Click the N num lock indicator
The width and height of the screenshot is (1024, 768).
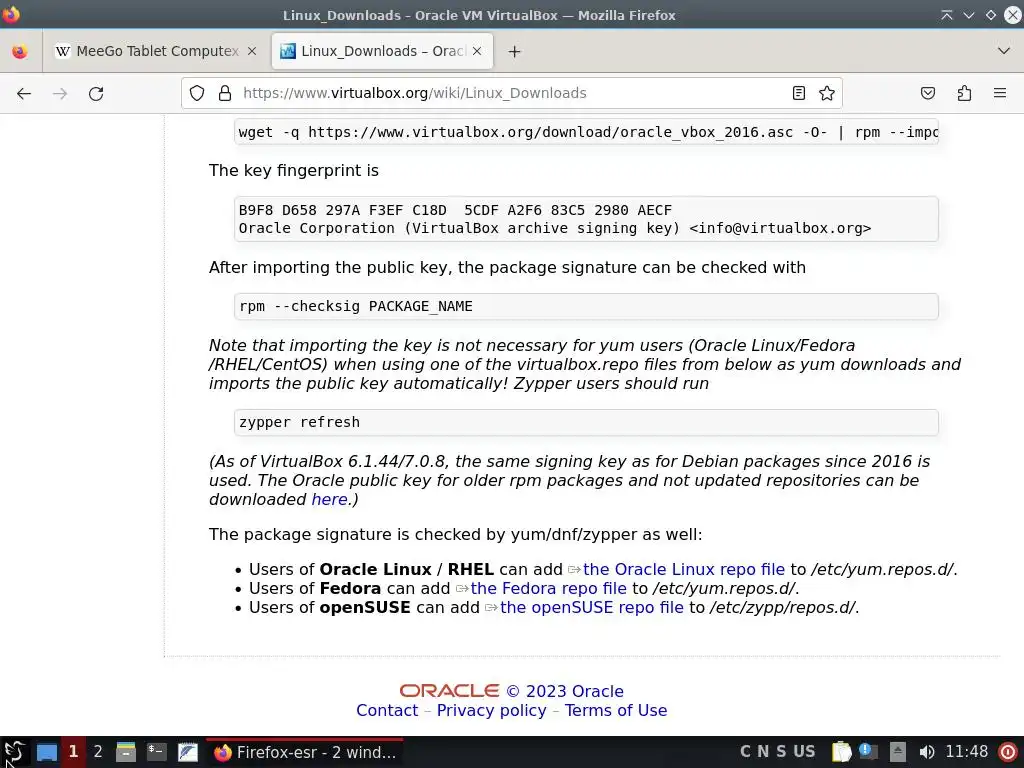pos(763,752)
